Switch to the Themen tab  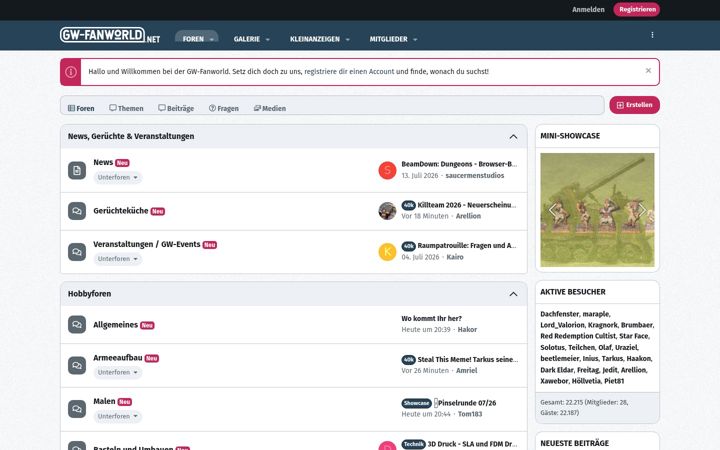coord(126,108)
